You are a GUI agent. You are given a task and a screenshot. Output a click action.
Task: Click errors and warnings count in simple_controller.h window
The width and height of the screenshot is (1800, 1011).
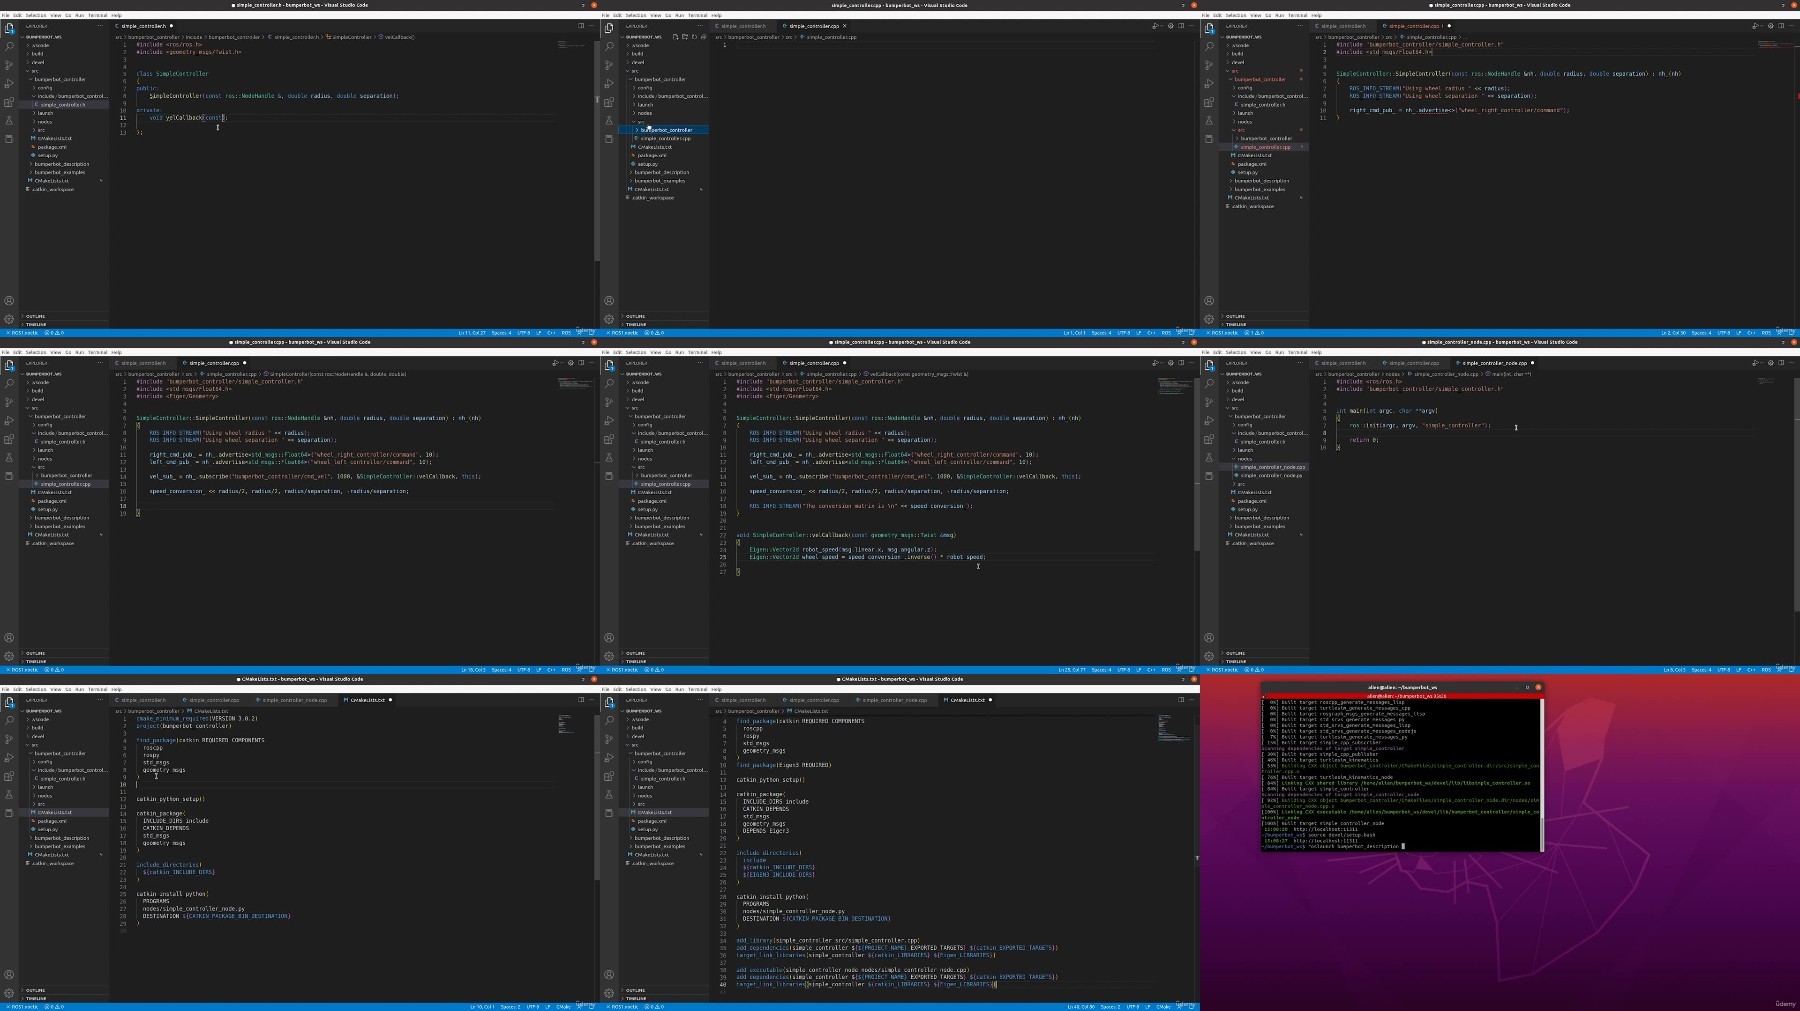(x=54, y=333)
